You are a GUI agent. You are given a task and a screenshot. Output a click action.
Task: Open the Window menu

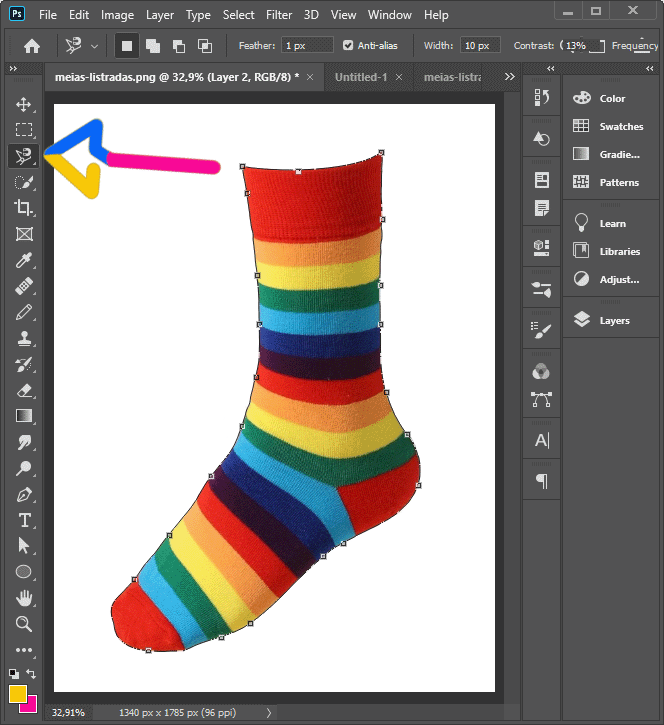(389, 15)
